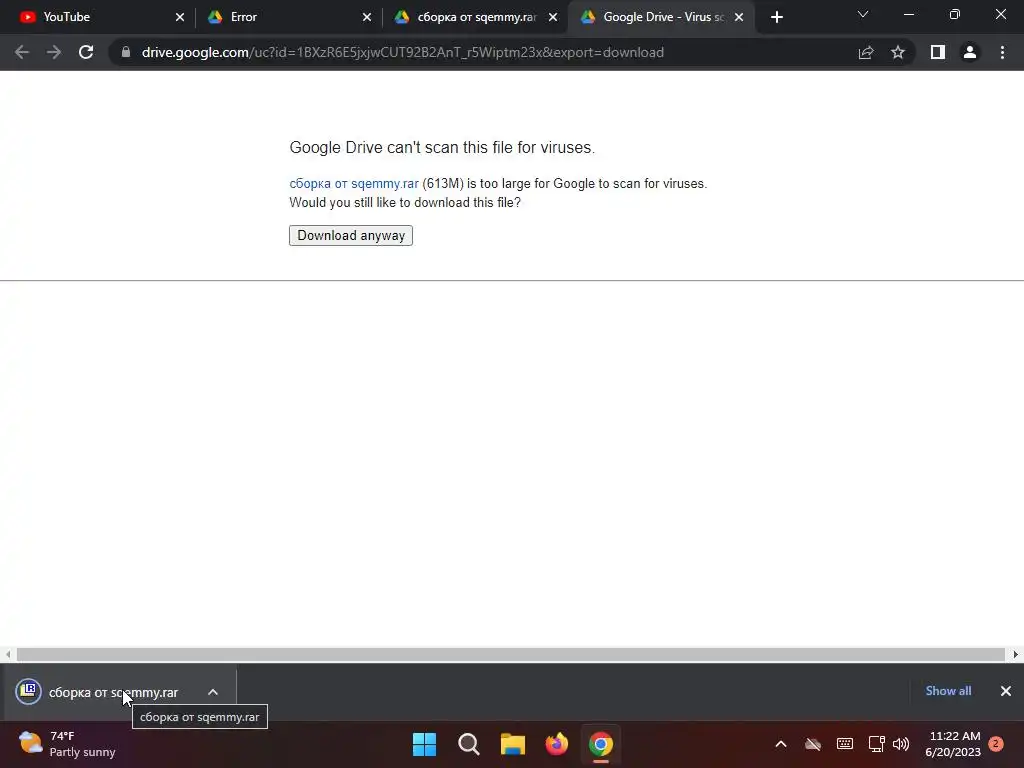Open the weather widget on taskbar
The image size is (1024, 768).
[67, 744]
